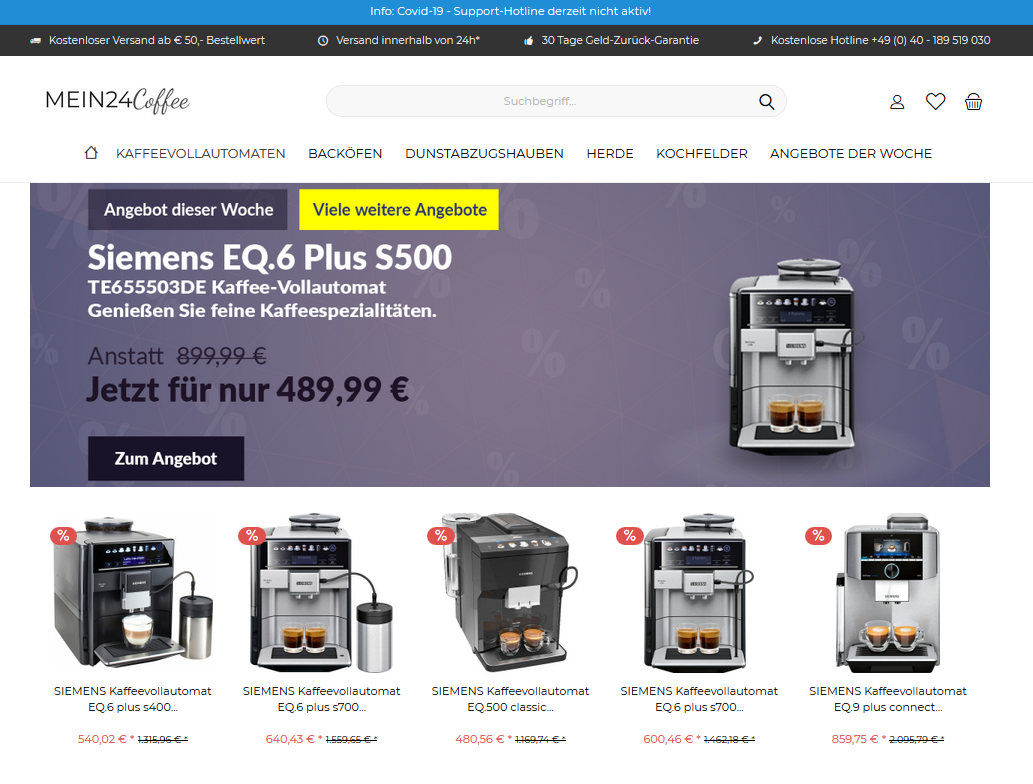Viewport: 1033px width, 784px height.
Task: Open the shopping basket icon
Action: [x=974, y=101]
